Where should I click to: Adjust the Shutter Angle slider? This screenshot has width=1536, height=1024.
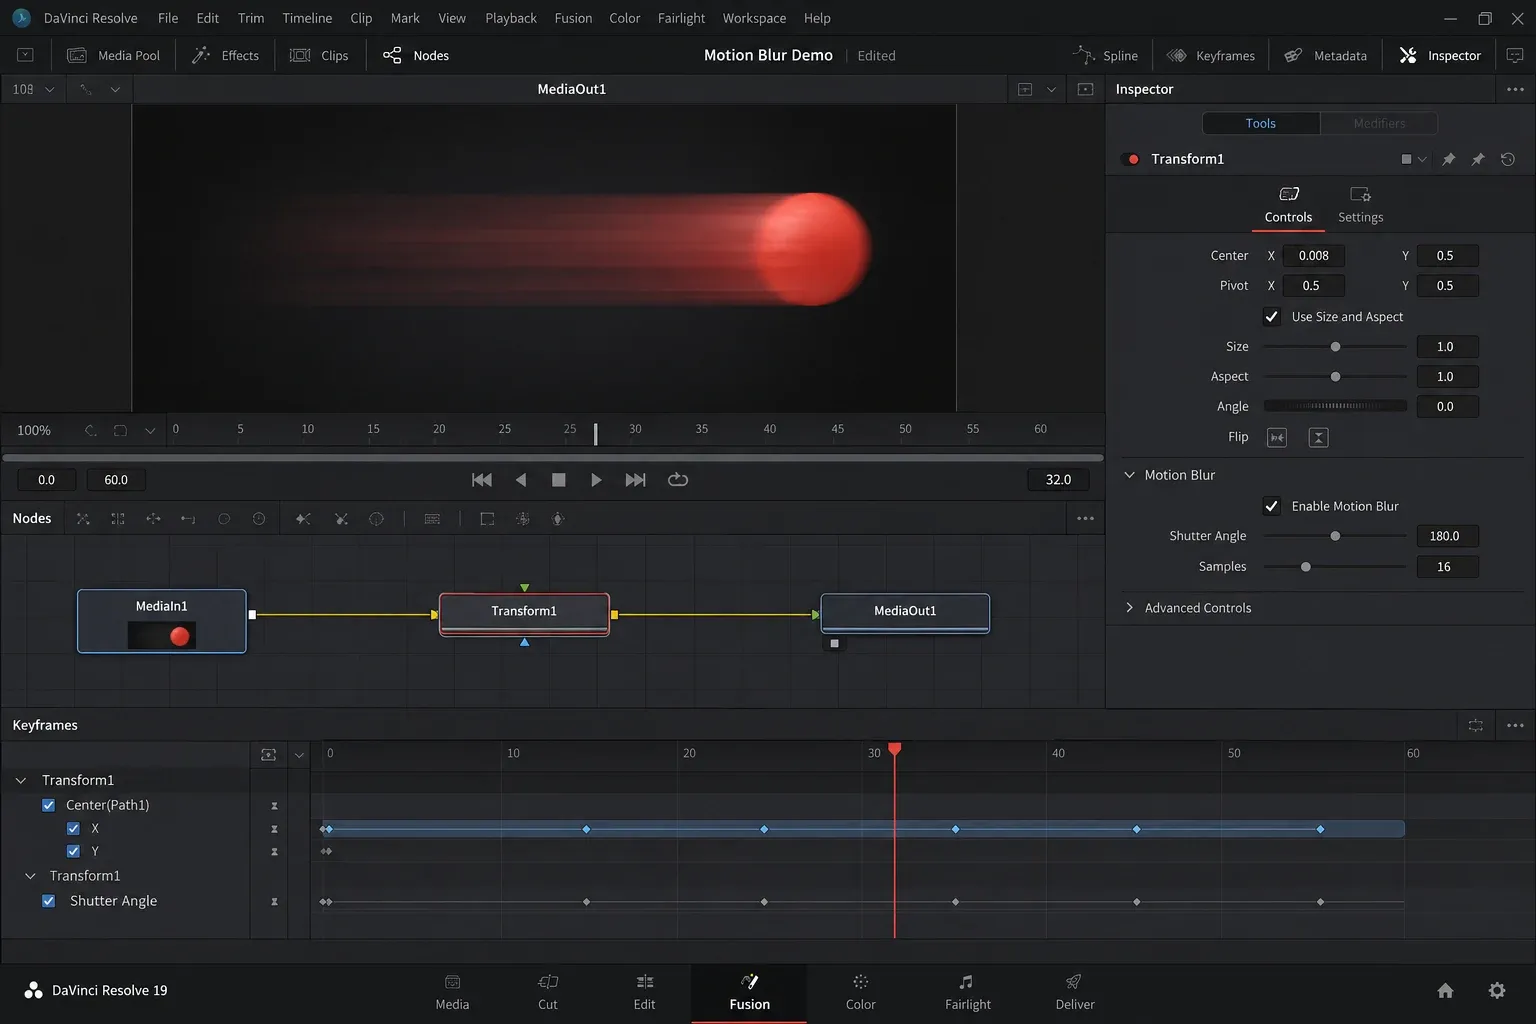tap(1335, 536)
